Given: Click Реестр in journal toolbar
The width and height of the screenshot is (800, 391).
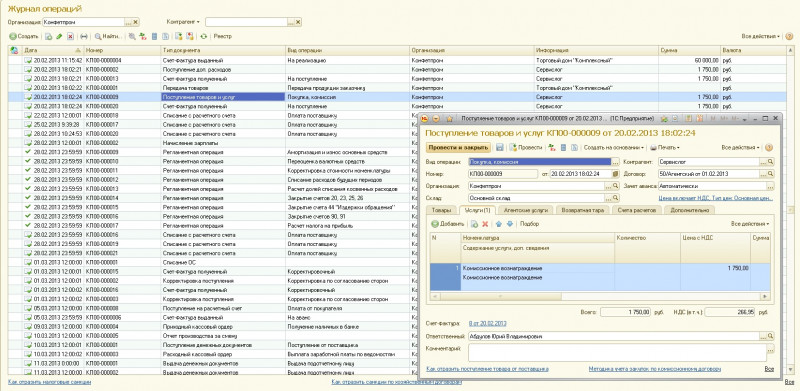Looking at the screenshot, I should [222, 36].
